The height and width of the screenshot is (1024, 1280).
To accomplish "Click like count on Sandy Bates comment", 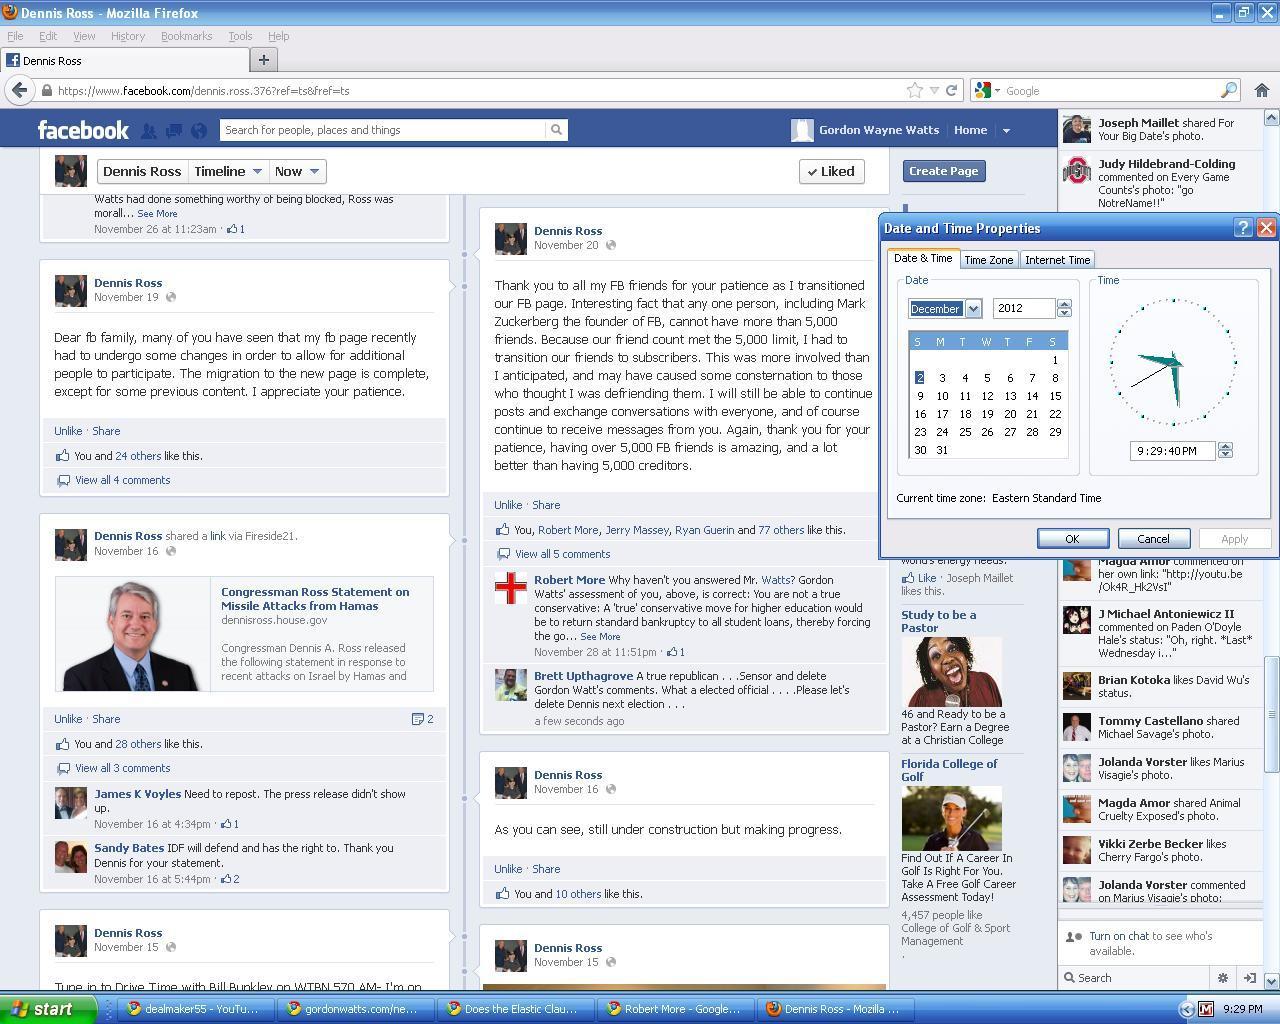I will [x=230, y=879].
